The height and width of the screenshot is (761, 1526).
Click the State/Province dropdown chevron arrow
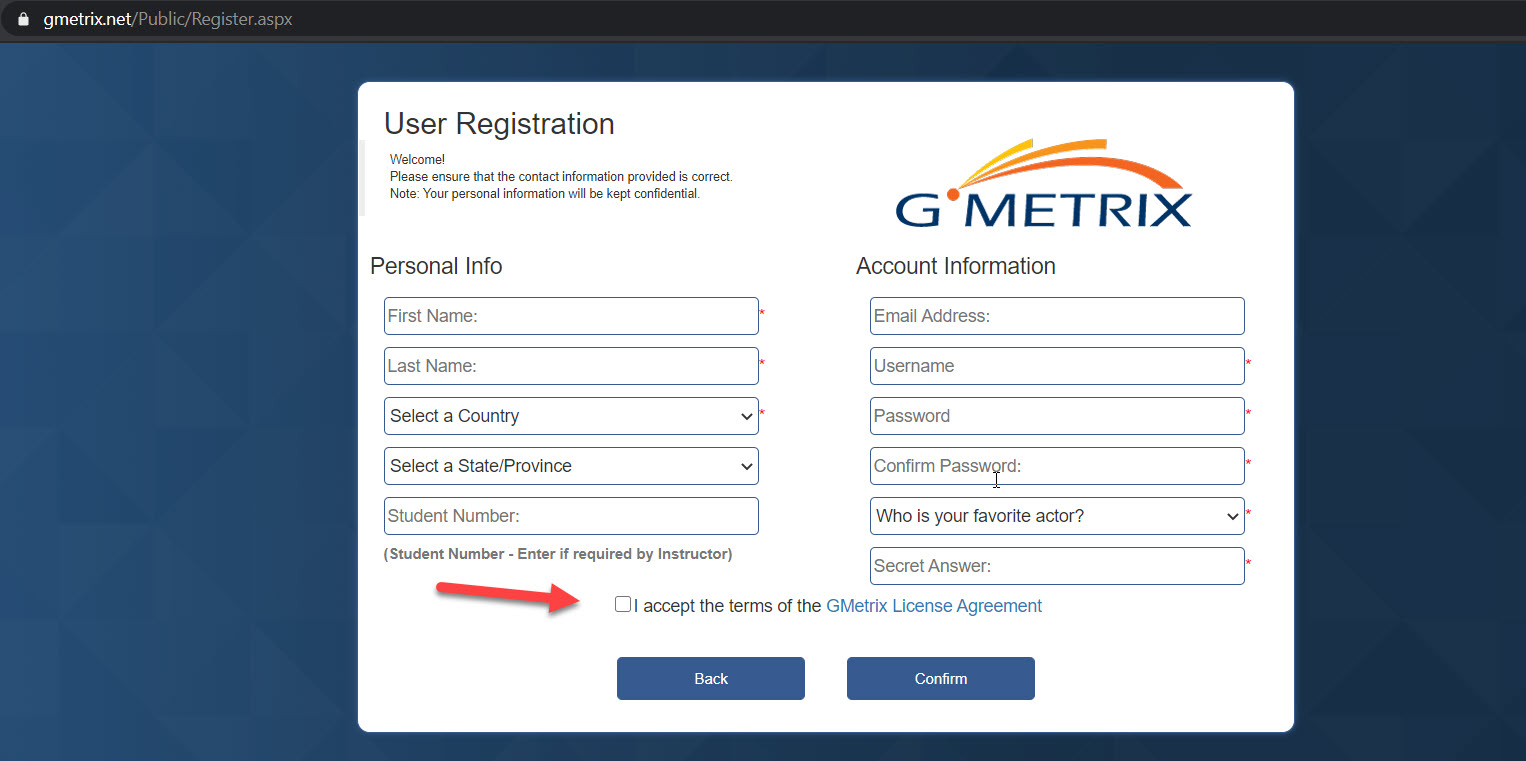click(746, 467)
